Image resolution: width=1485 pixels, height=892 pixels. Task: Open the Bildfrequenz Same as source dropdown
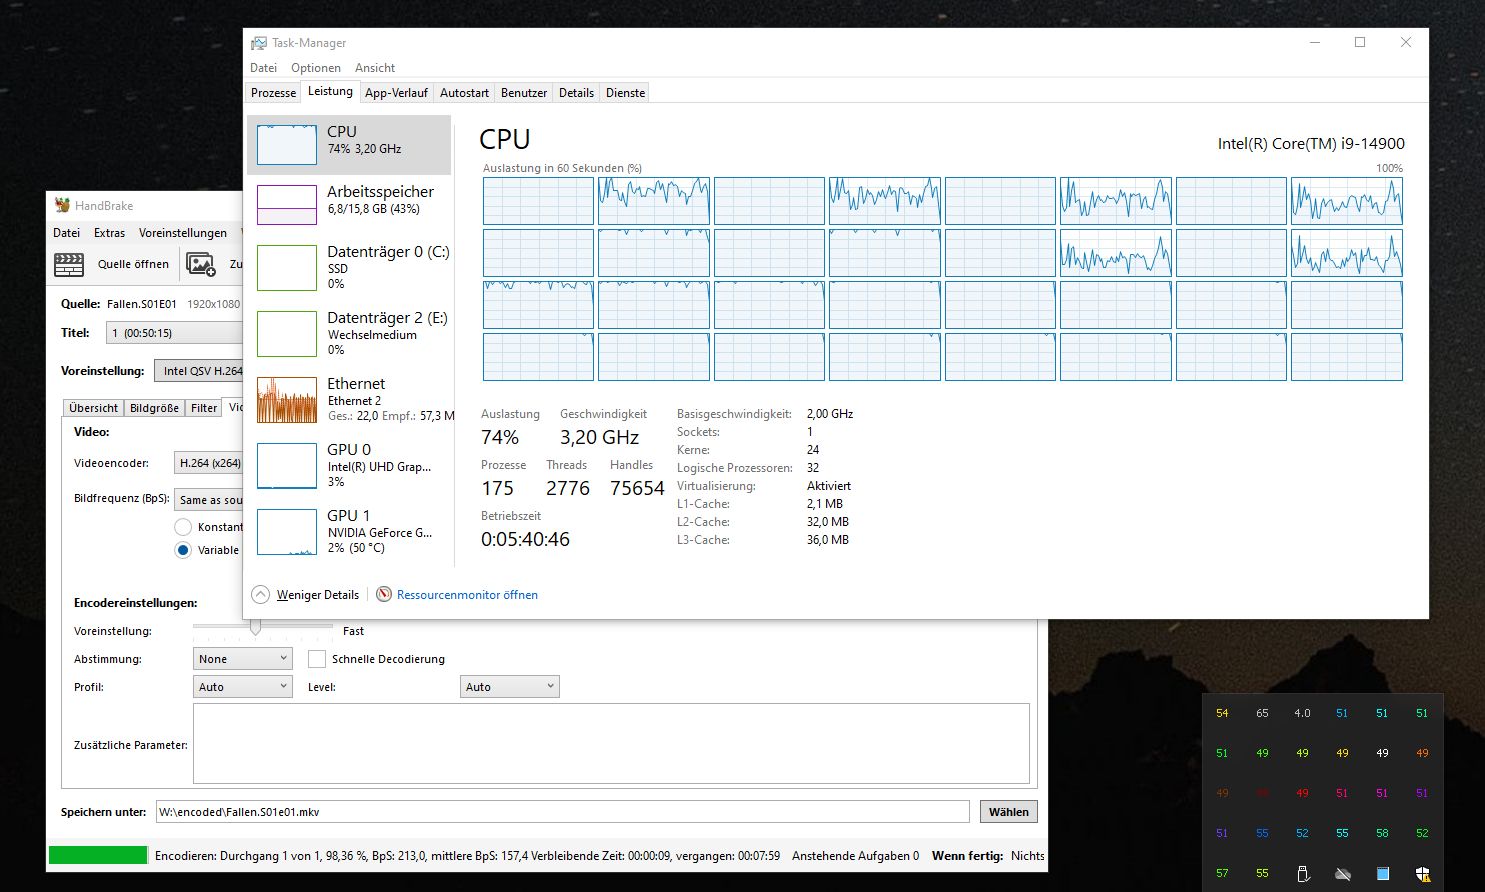pos(209,499)
